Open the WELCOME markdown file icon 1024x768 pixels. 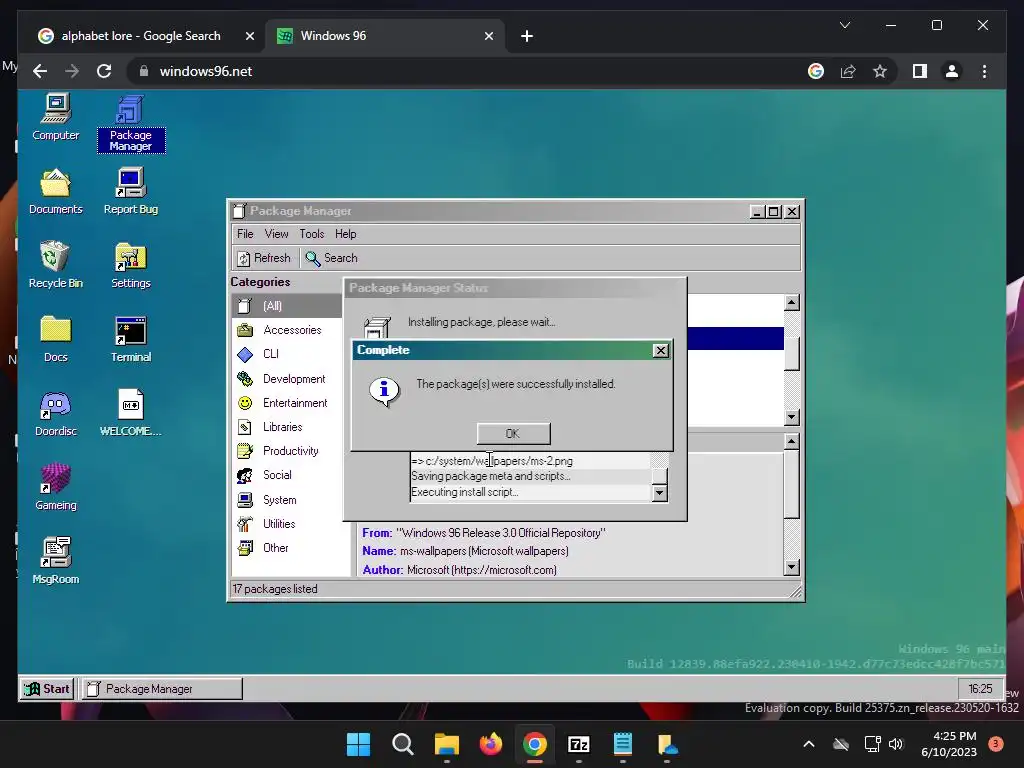tap(131, 413)
